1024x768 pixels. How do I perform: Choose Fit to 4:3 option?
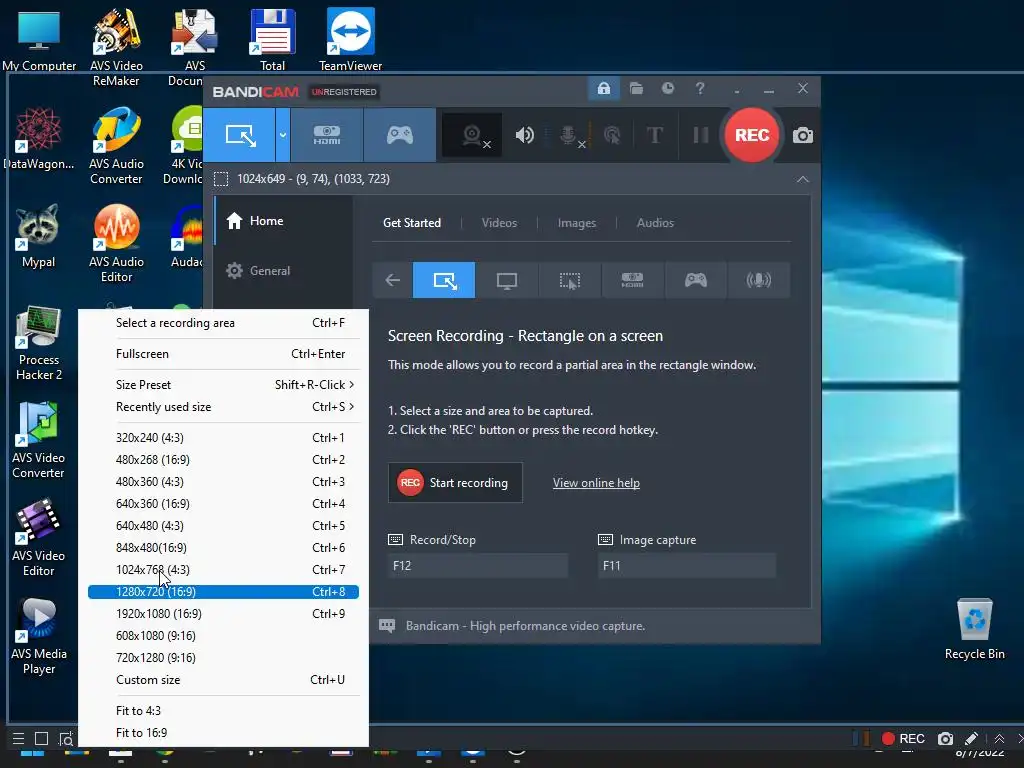pyautogui.click(x=223, y=711)
